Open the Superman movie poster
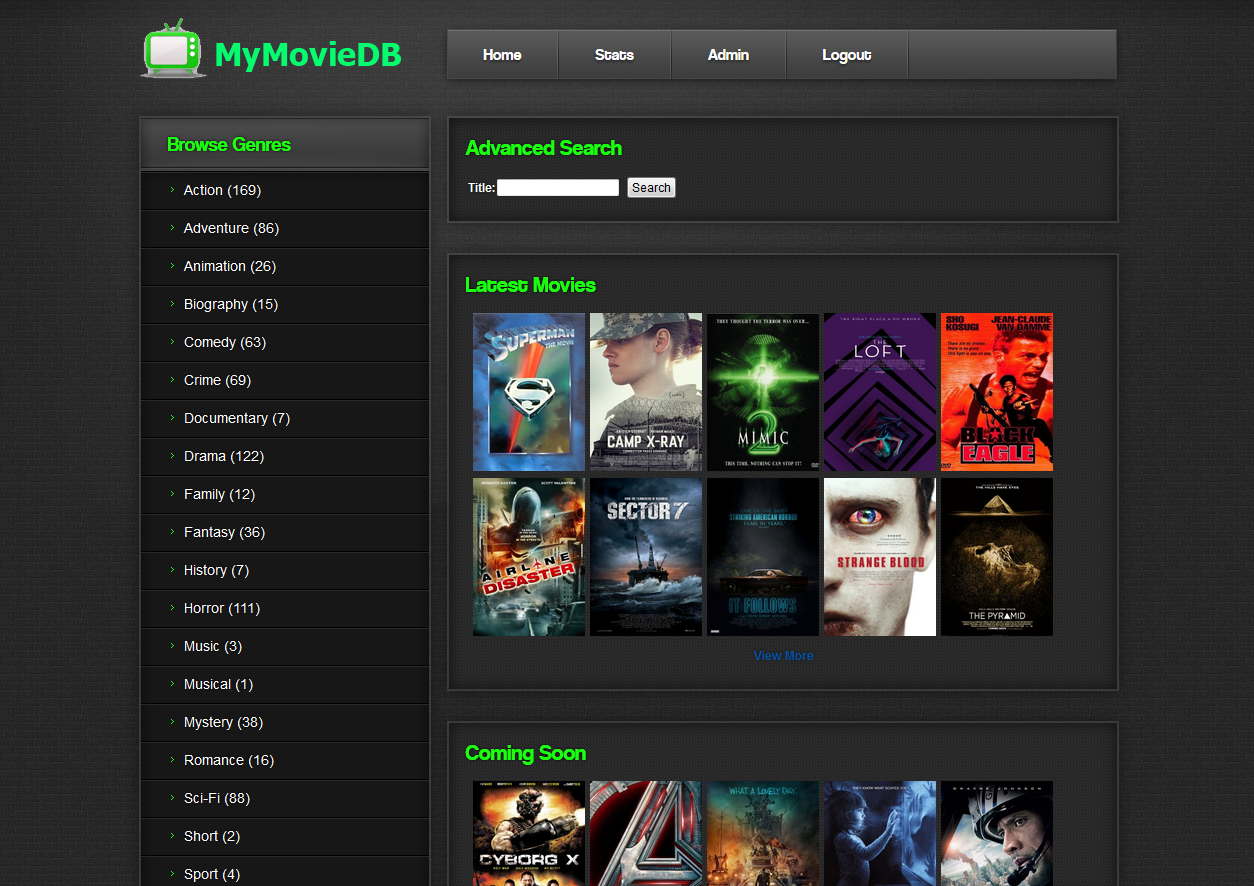This screenshot has height=886, width=1254. 528,391
